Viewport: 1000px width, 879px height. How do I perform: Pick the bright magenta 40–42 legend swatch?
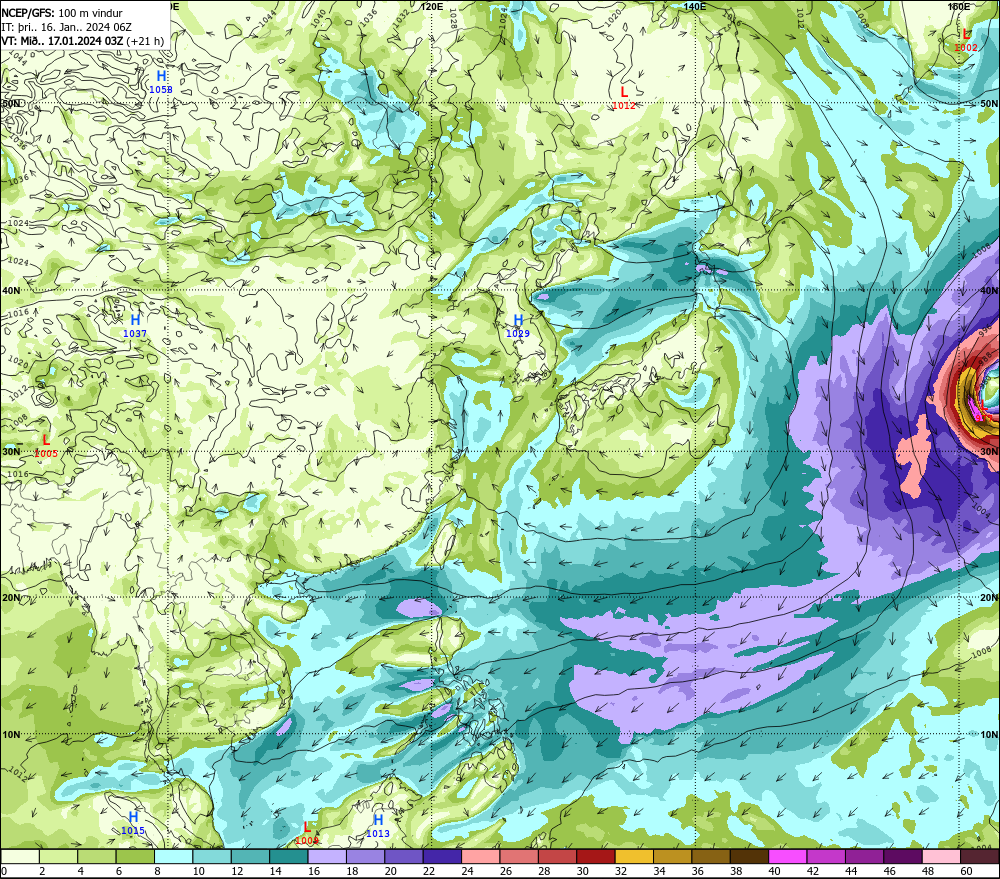(788, 856)
